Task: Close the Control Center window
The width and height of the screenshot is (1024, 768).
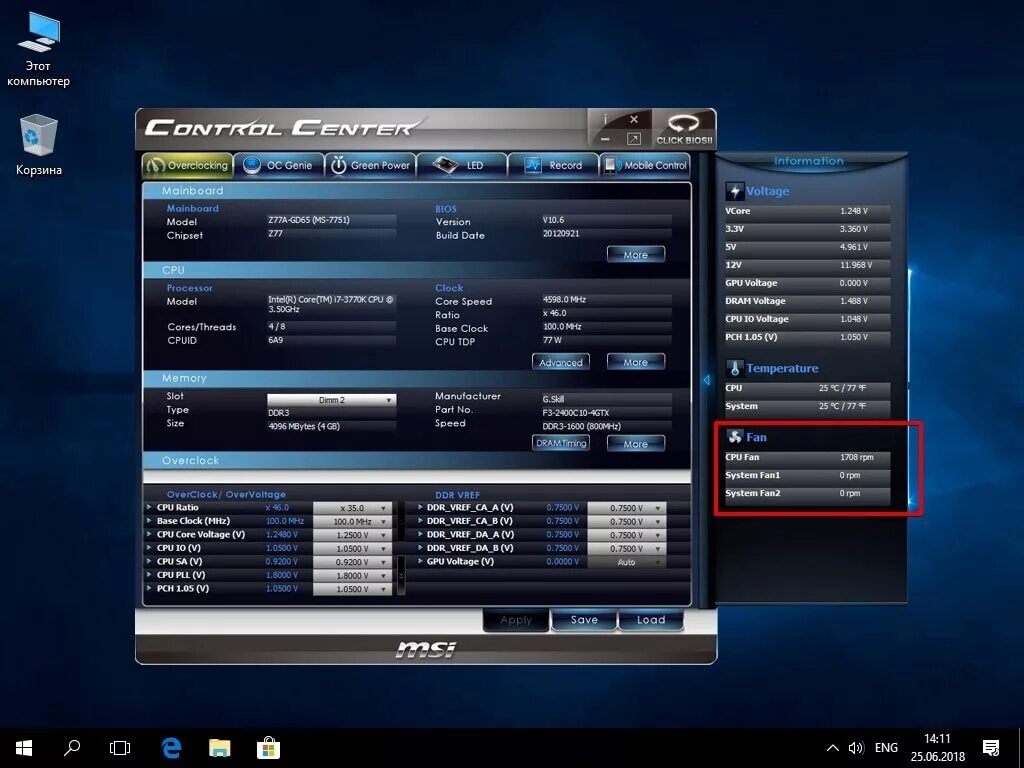Action: tap(633, 120)
